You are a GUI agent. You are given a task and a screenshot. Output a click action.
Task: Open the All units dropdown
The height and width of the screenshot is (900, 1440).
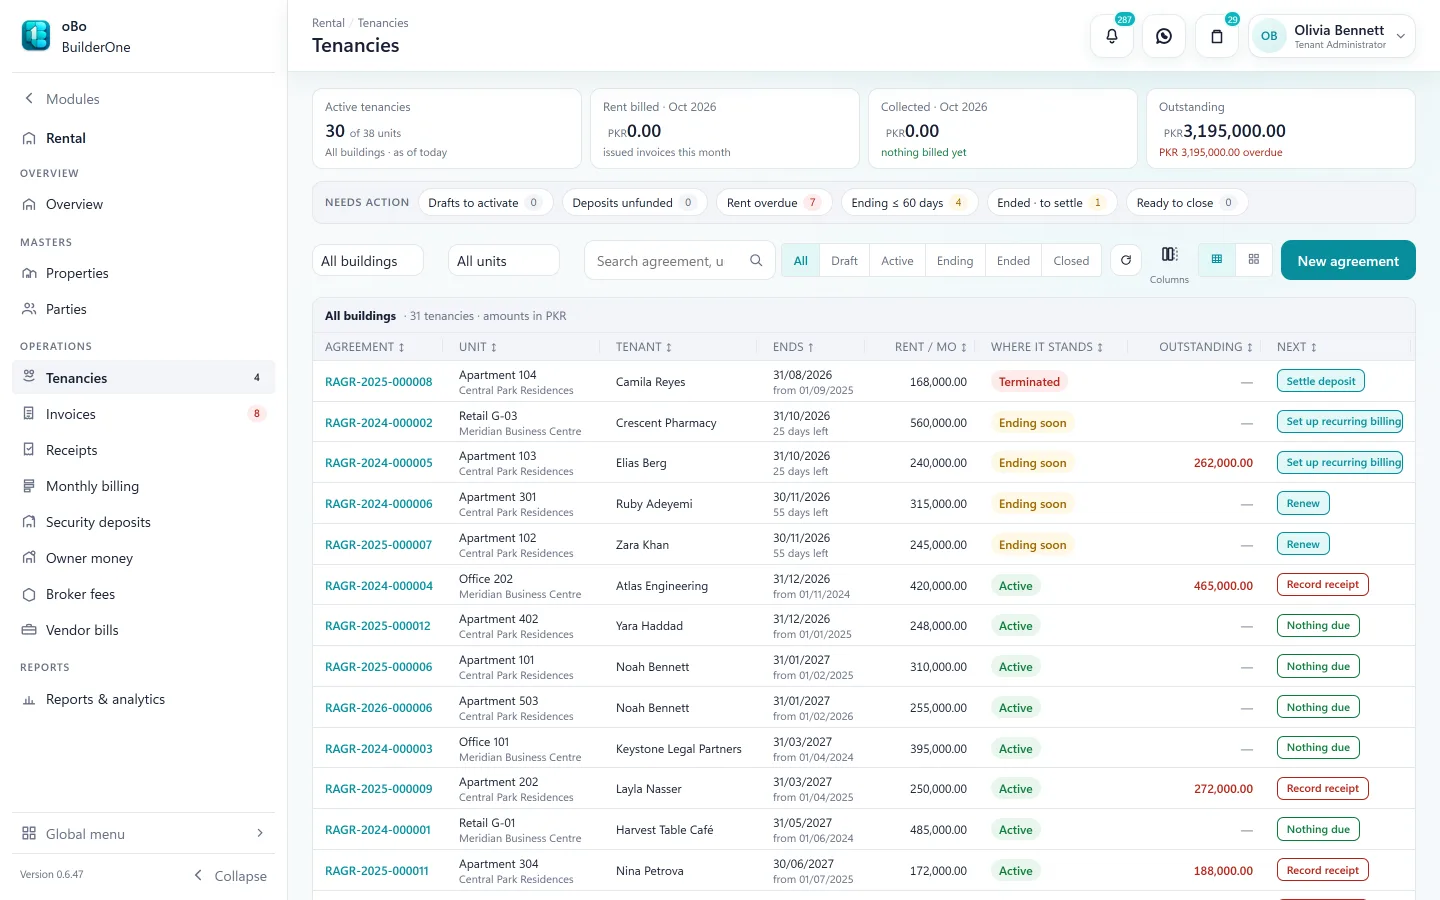click(x=504, y=261)
